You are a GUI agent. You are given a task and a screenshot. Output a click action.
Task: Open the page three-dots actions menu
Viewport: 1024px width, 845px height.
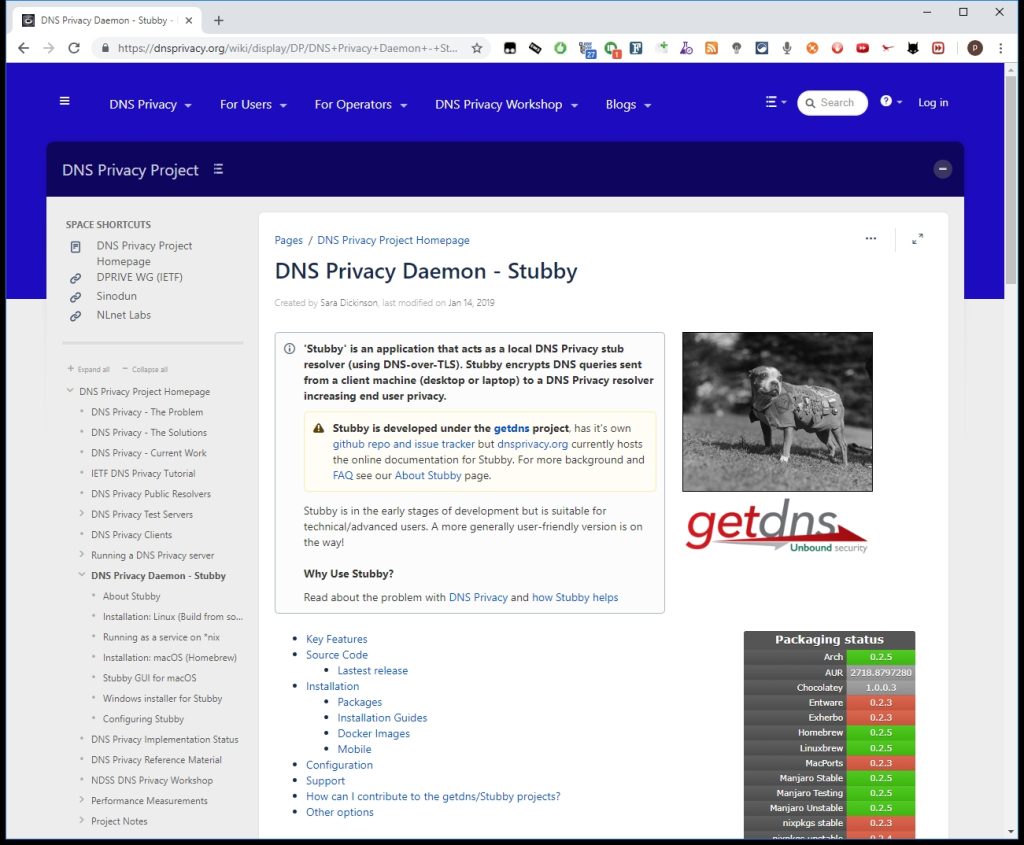pyautogui.click(x=871, y=238)
